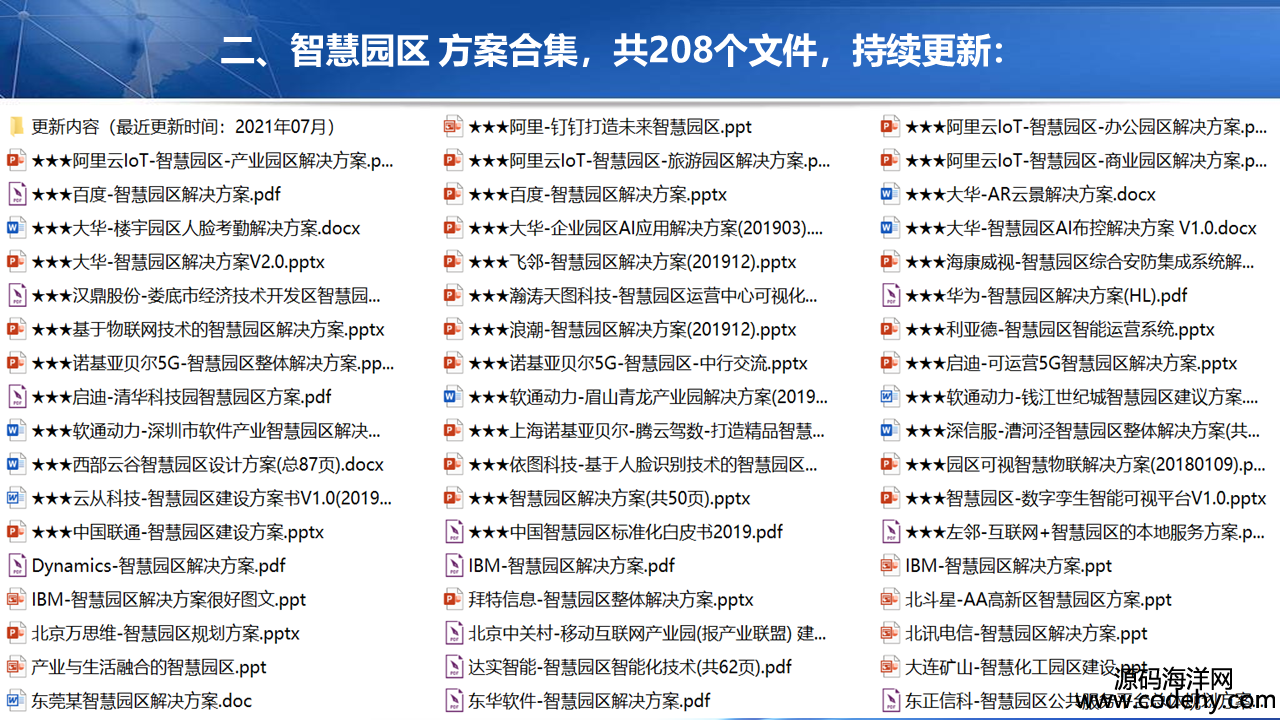The image size is (1280, 720).
Task: Click Word icon of 西部云谷智慧园区设计方案 file
Action: tap(16, 464)
